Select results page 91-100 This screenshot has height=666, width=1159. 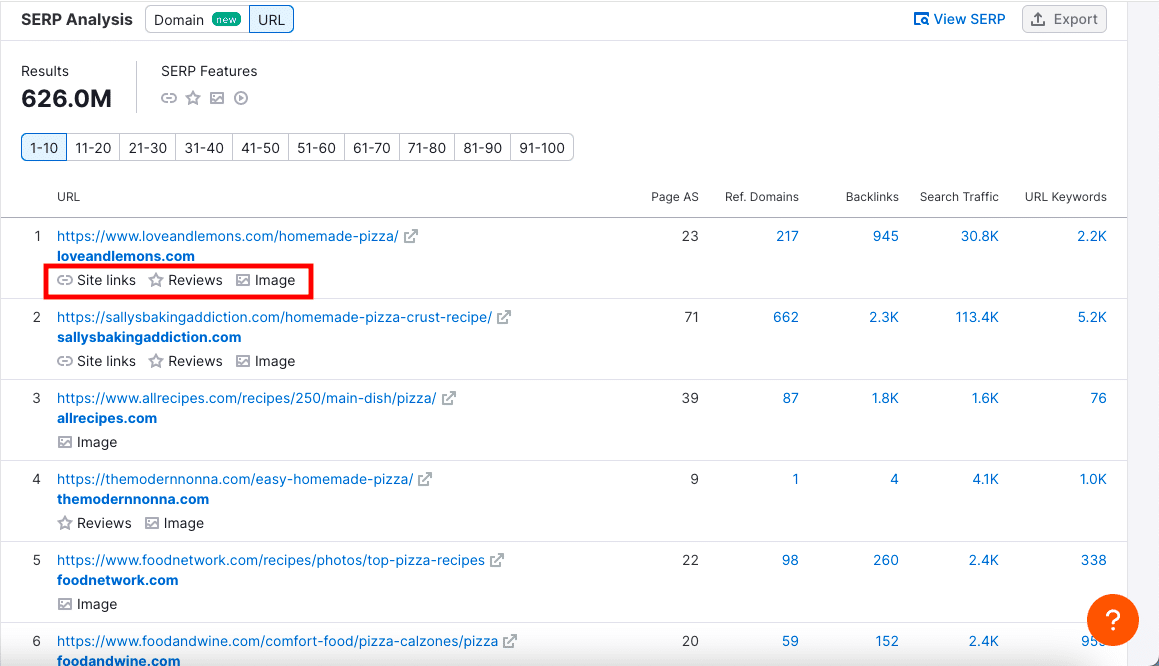(x=542, y=148)
